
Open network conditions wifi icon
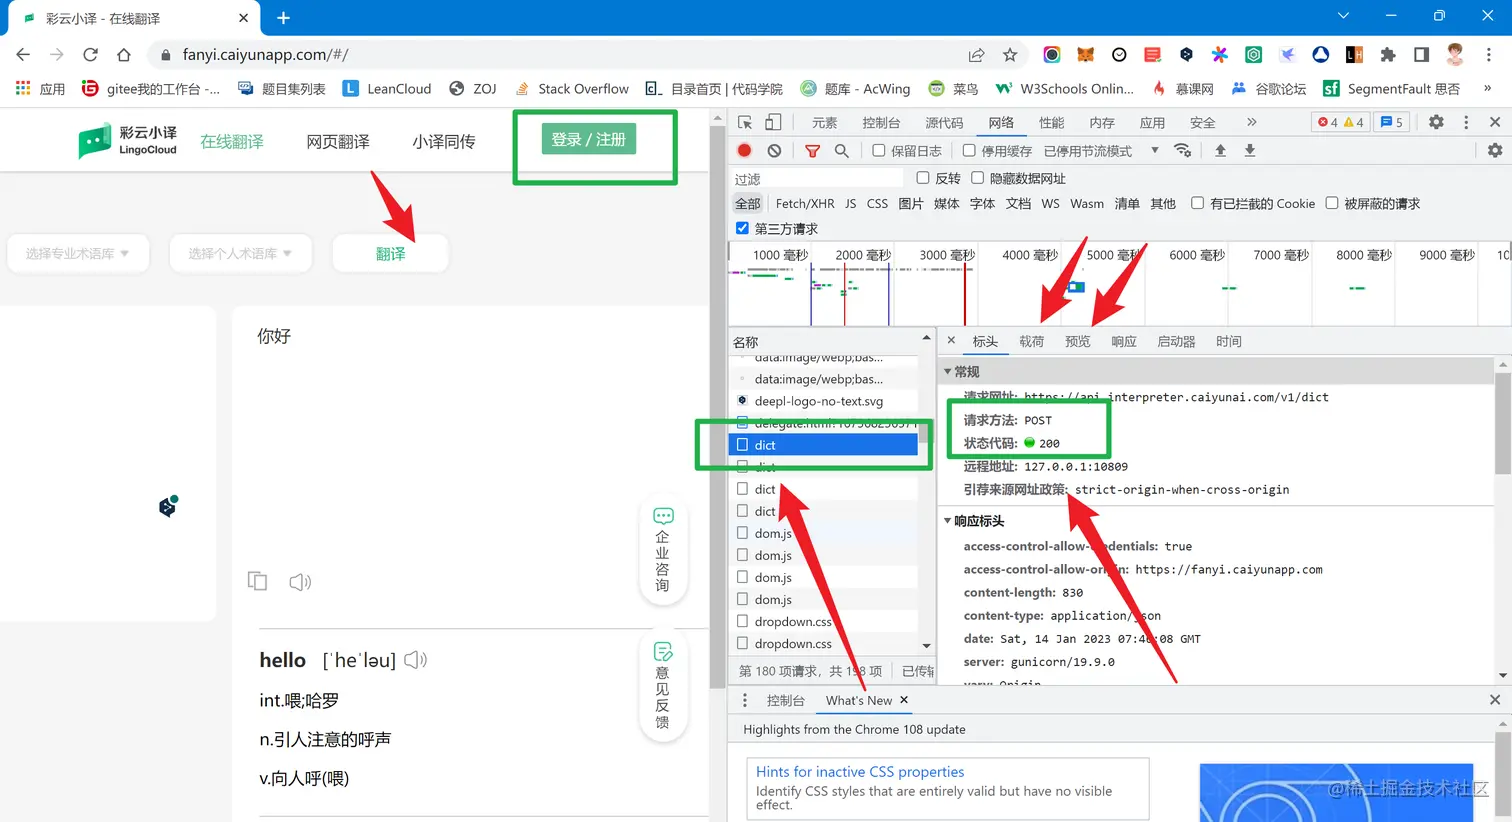tap(1182, 151)
